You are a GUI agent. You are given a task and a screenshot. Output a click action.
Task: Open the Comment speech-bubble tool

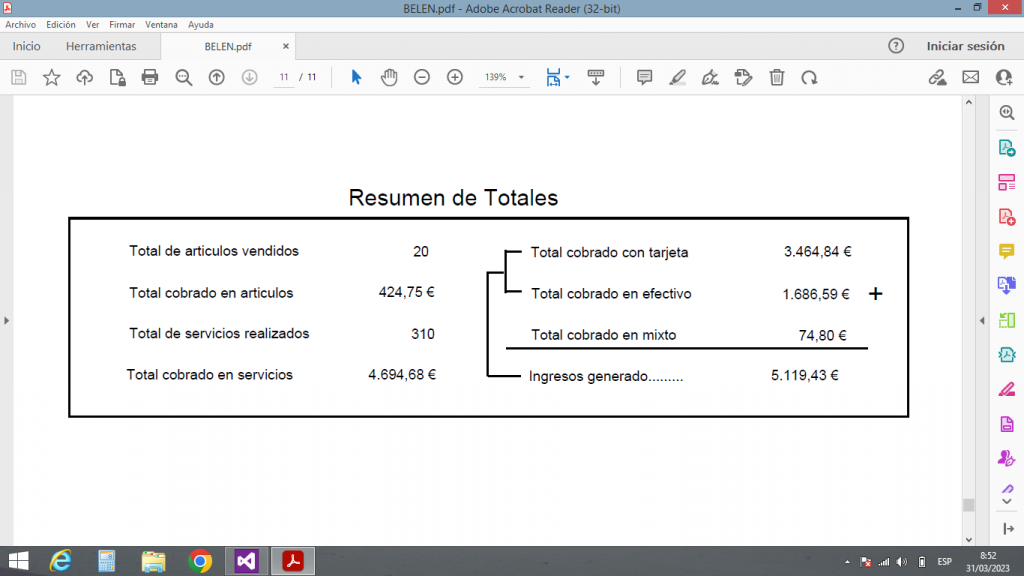click(x=645, y=77)
